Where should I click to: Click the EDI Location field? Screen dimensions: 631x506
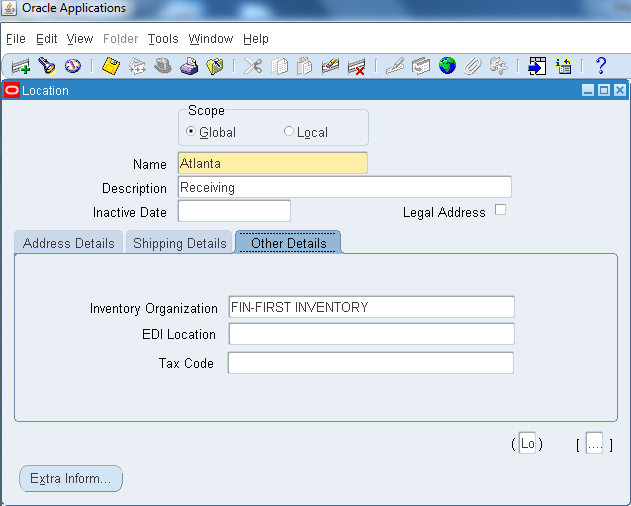(x=371, y=334)
